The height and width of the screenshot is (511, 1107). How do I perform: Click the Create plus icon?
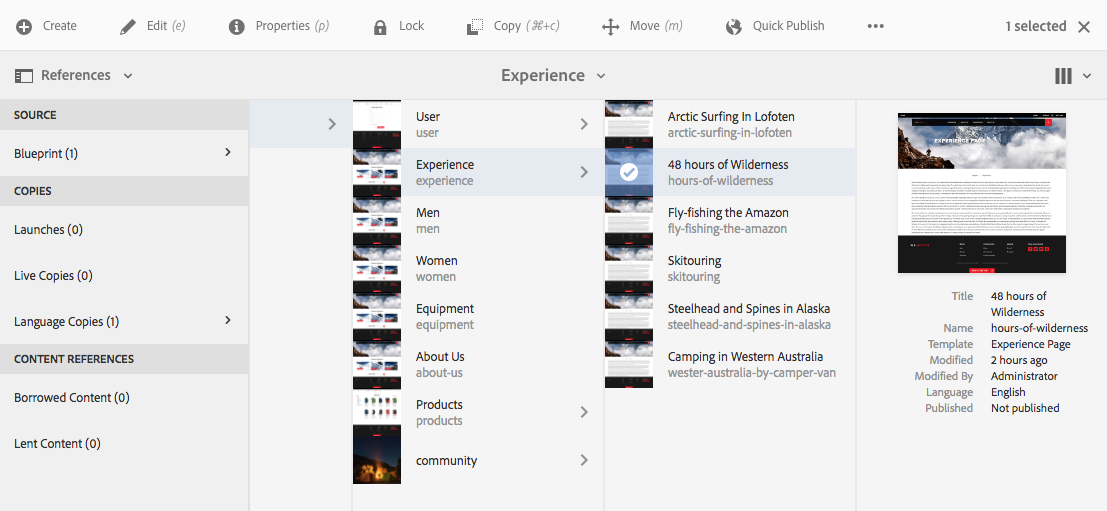tap(24, 27)
